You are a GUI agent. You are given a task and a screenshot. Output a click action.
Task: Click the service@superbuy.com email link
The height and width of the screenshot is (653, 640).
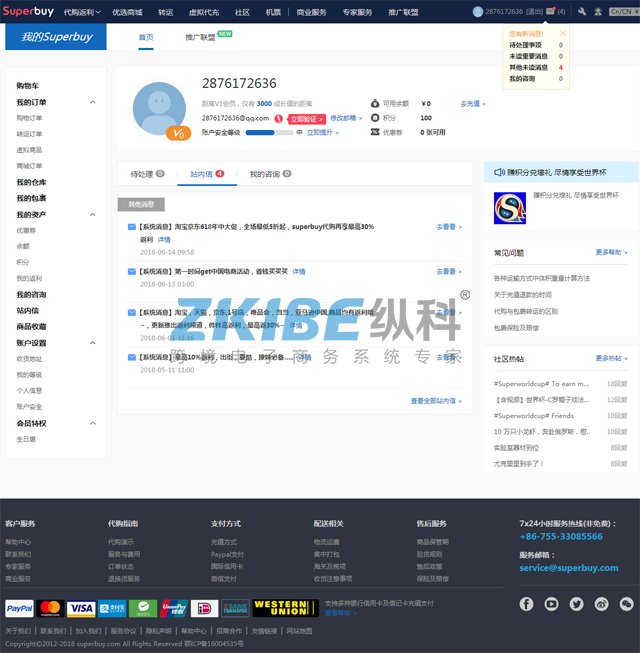coord(569,568)
